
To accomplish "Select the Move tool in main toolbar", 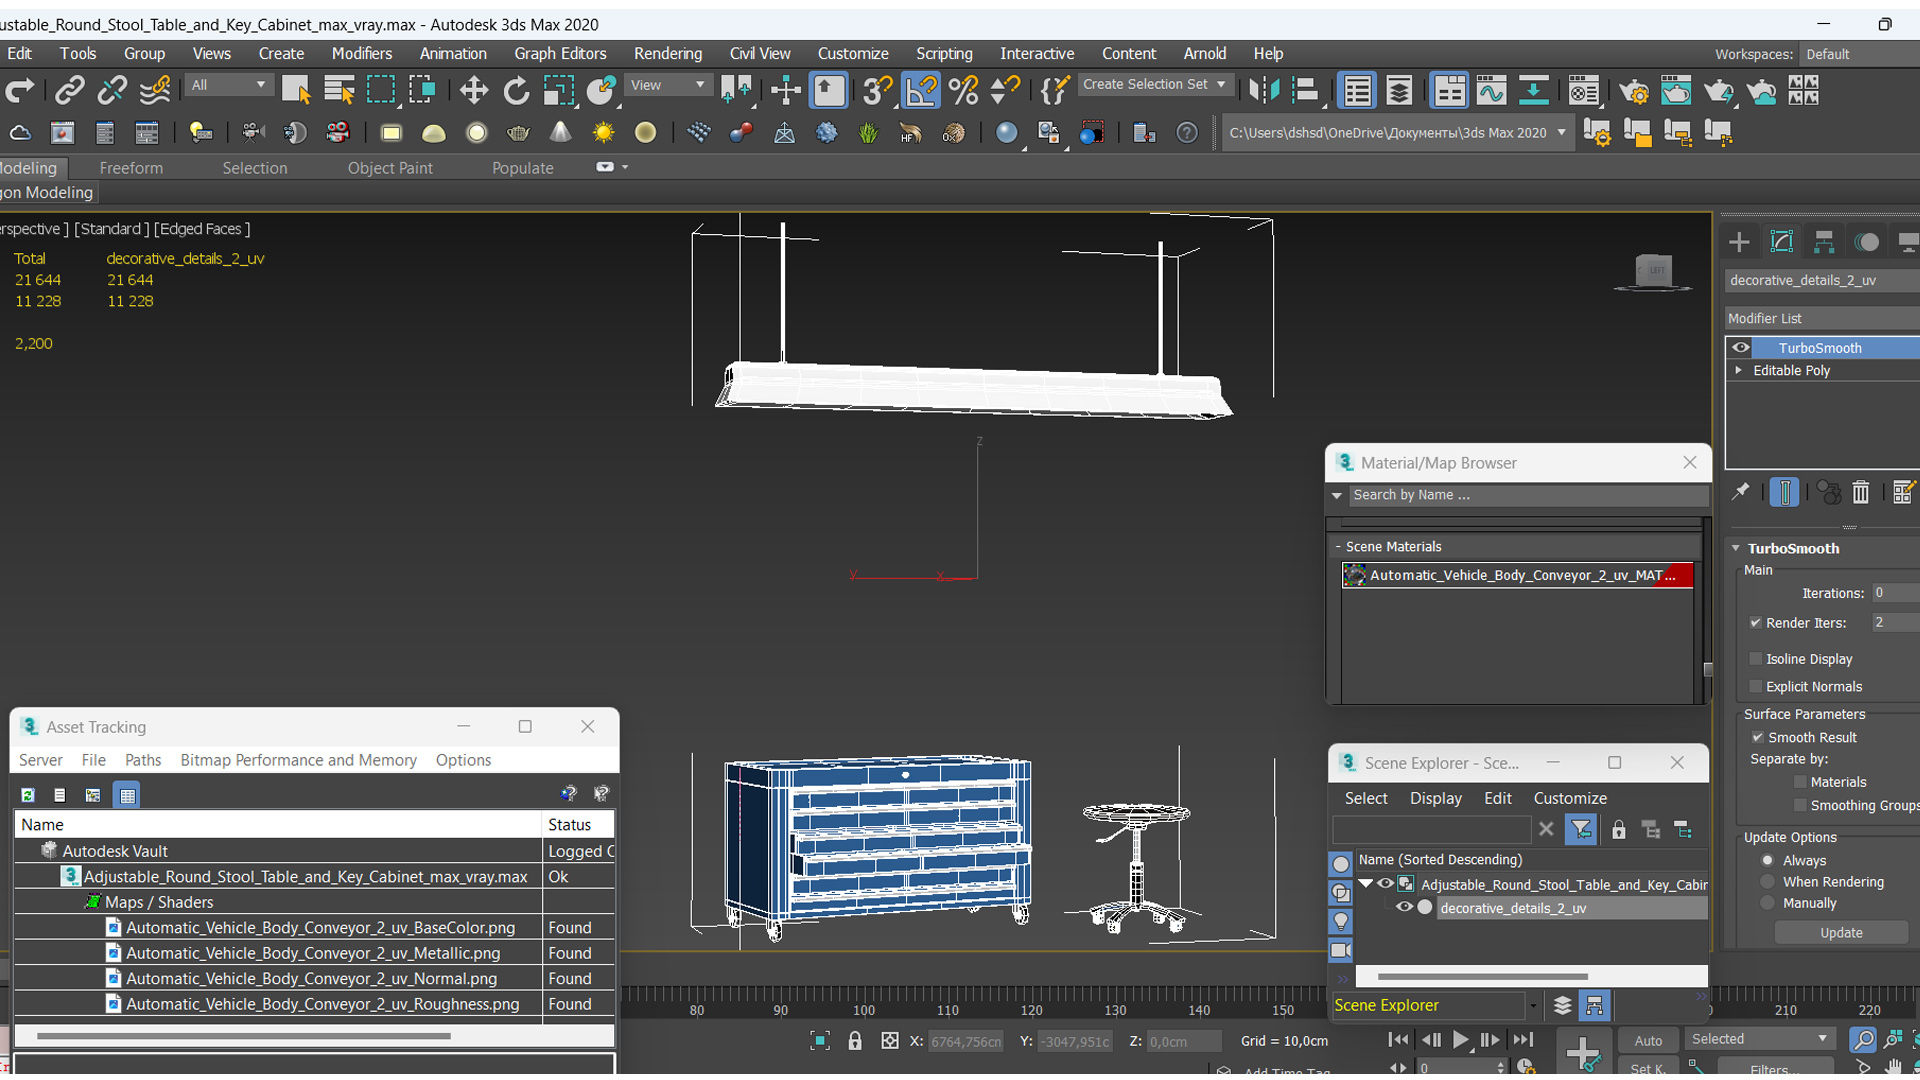I will tap(473, 91).
